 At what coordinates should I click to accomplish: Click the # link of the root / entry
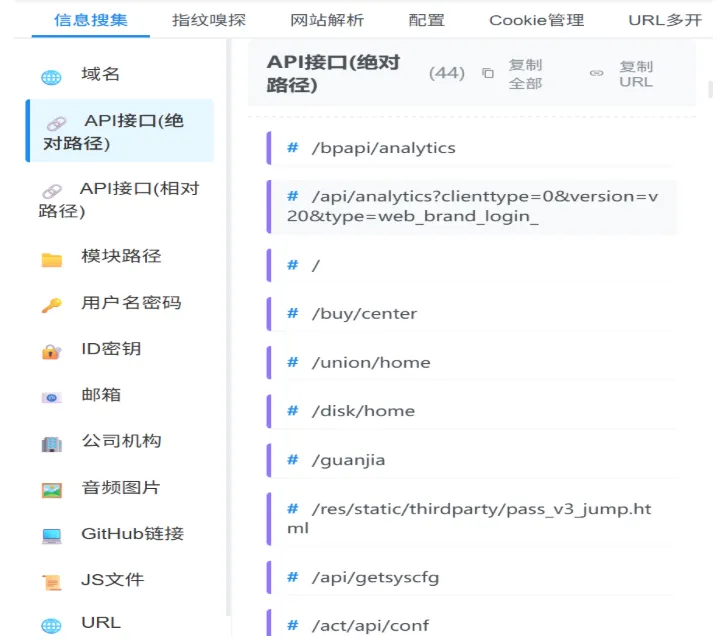coord(293,265)
